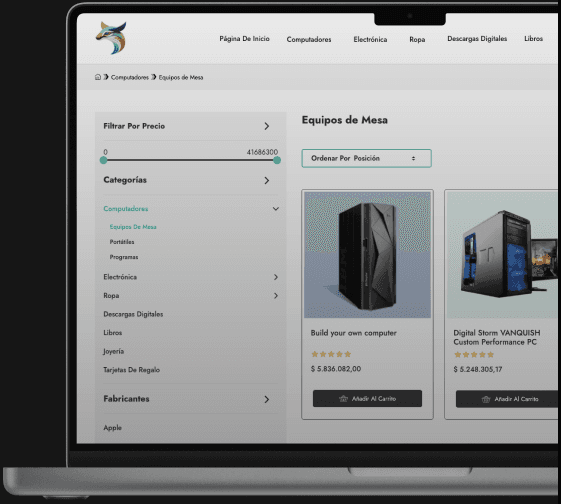The image size is (561, 504).
Task: Collapse the Computadores category chevron
Action: (275, 209)
